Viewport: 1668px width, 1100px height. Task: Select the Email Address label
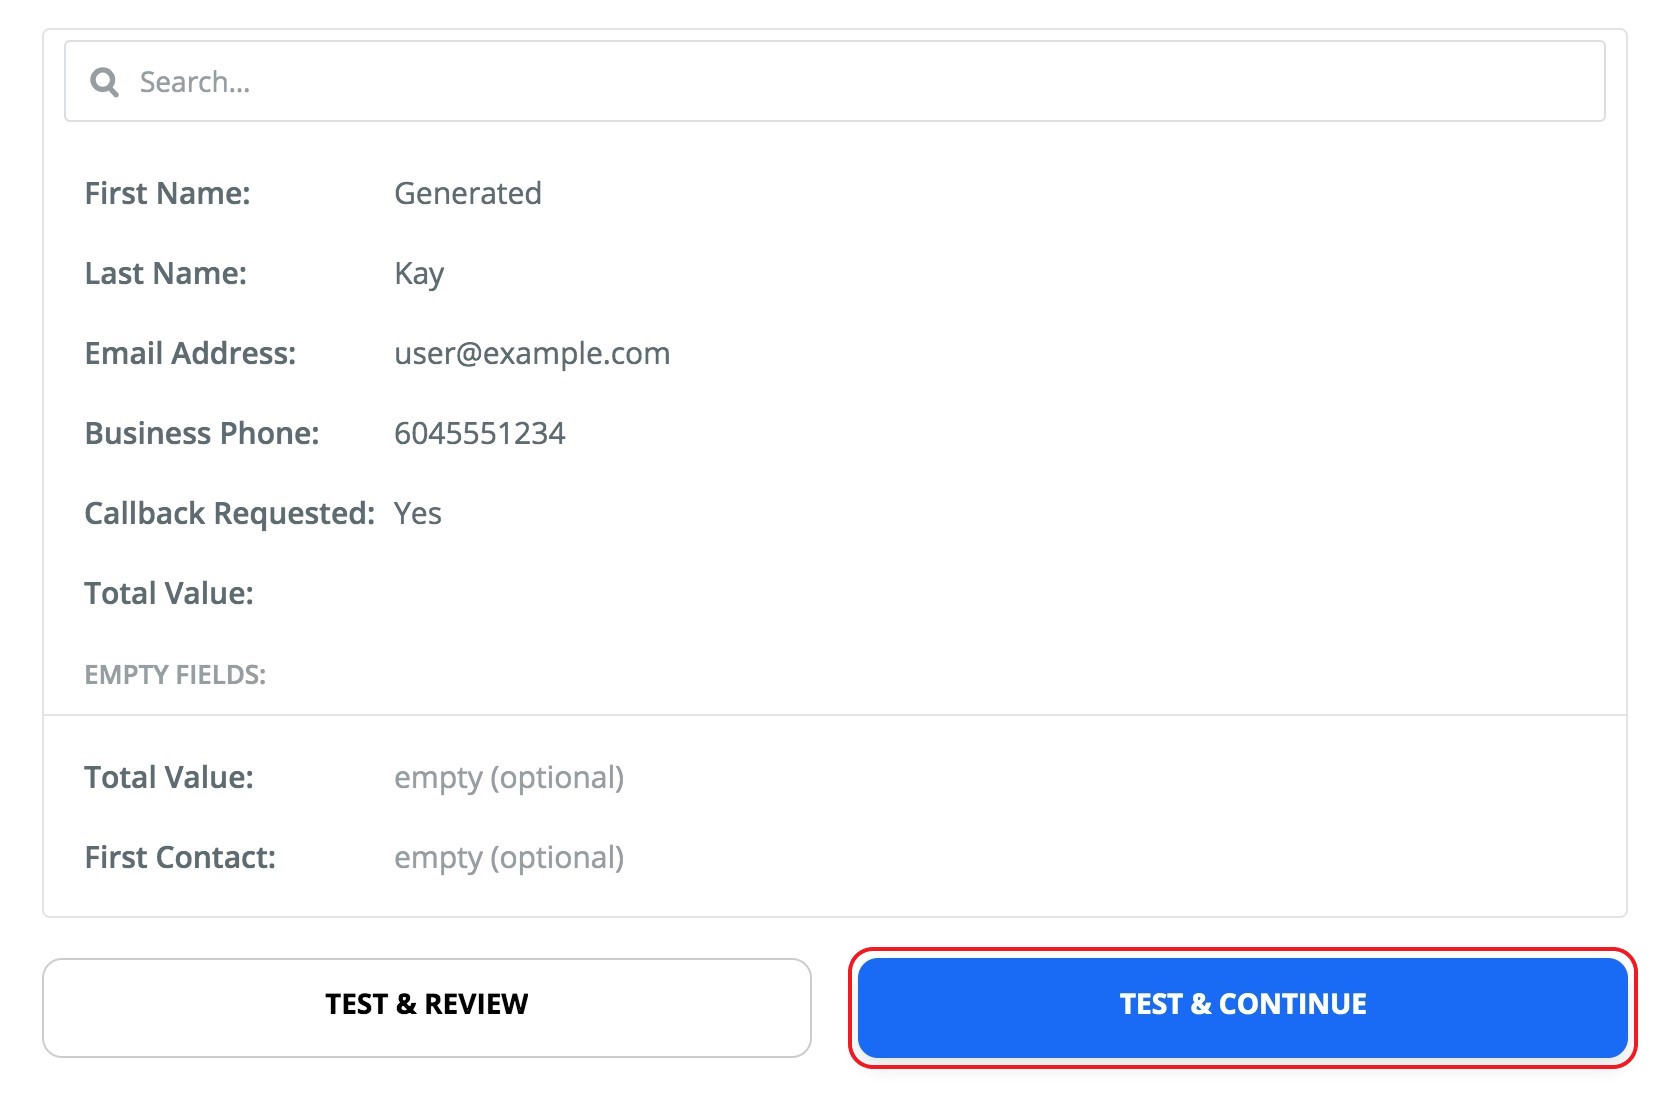(190, 353)
